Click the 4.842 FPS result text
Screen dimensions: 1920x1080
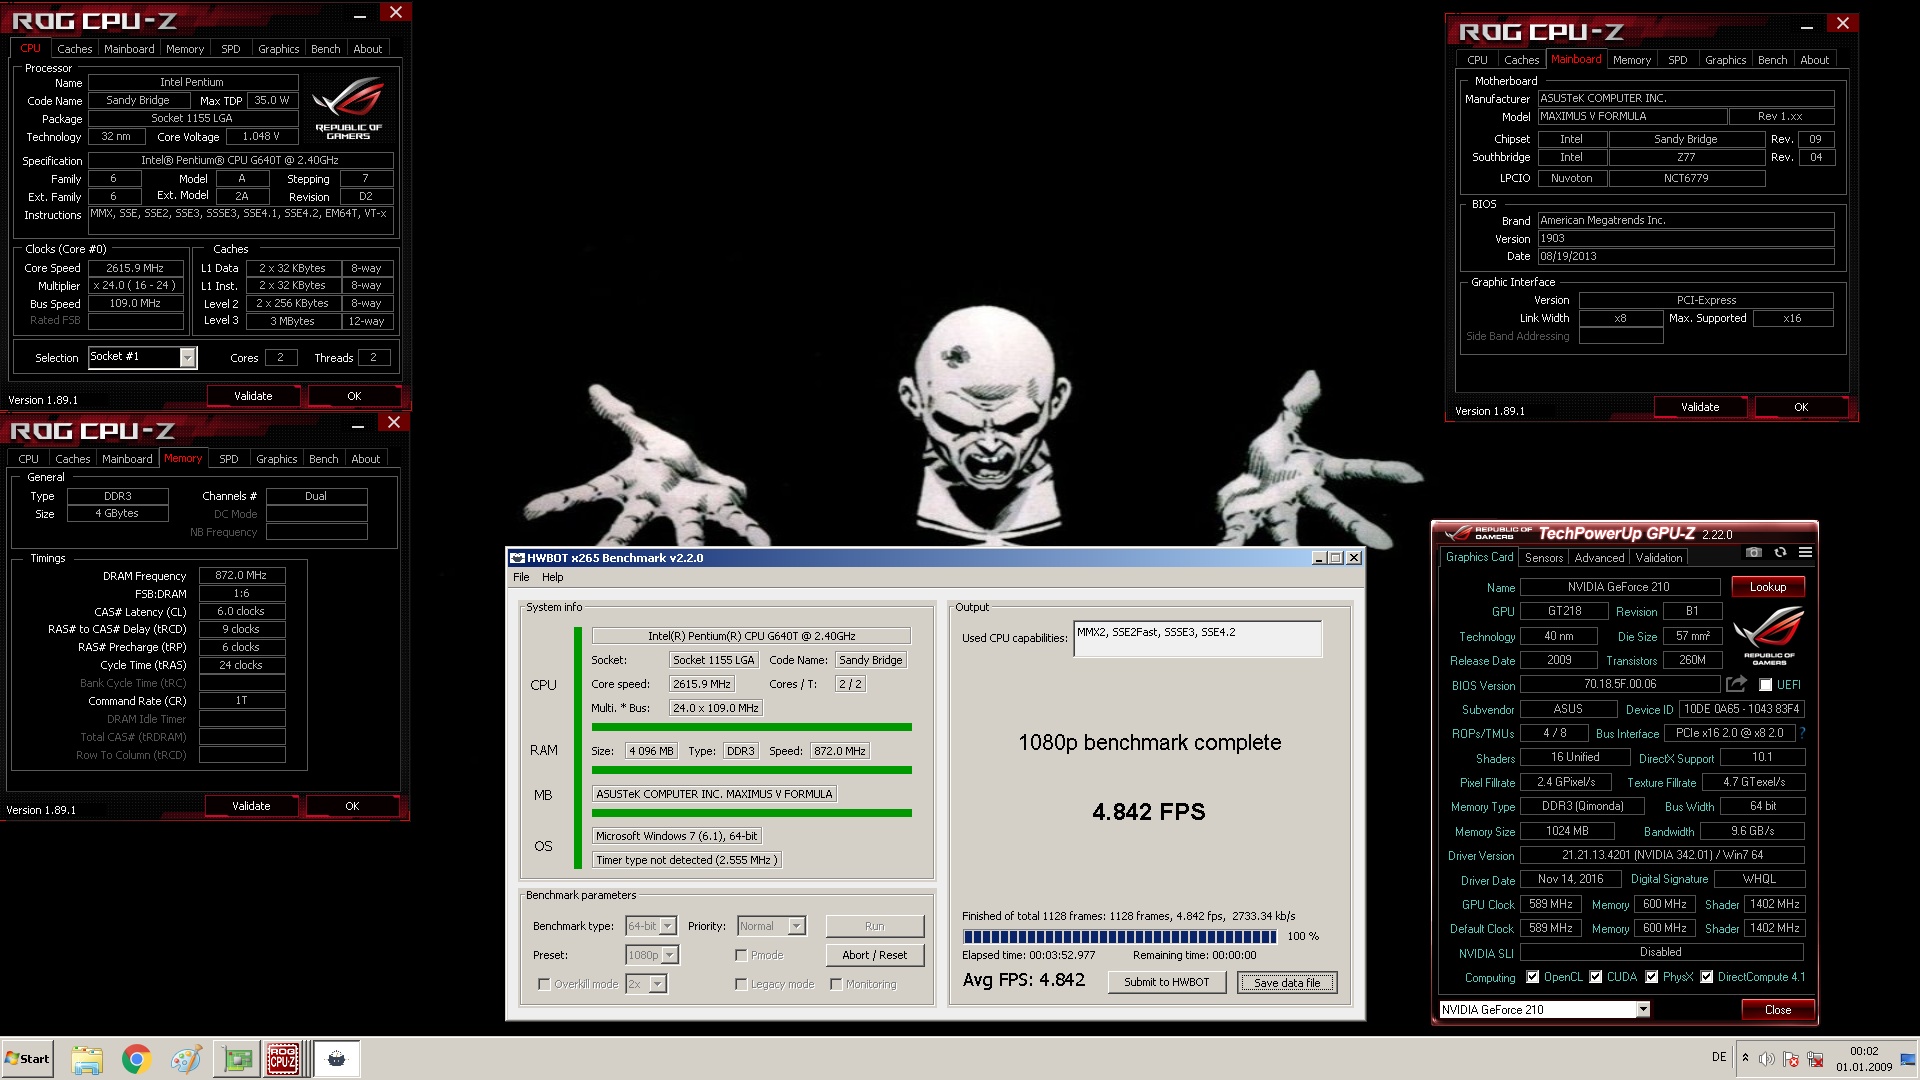[1149, 812]
